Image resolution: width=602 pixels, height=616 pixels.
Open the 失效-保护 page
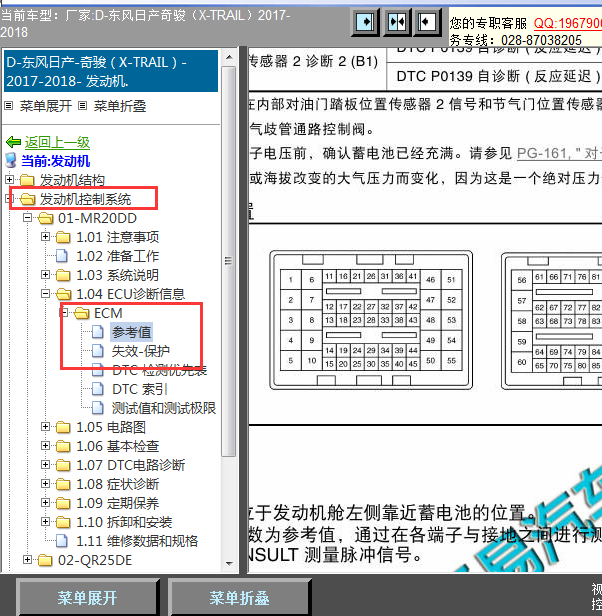[x=141, y=351]
